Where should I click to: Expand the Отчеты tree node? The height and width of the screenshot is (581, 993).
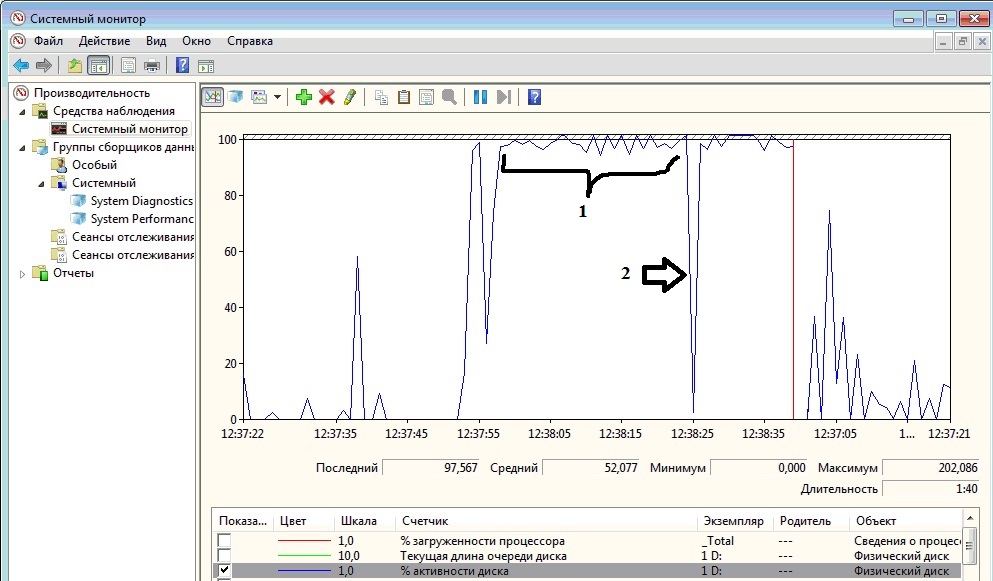(x=23, y=274)
